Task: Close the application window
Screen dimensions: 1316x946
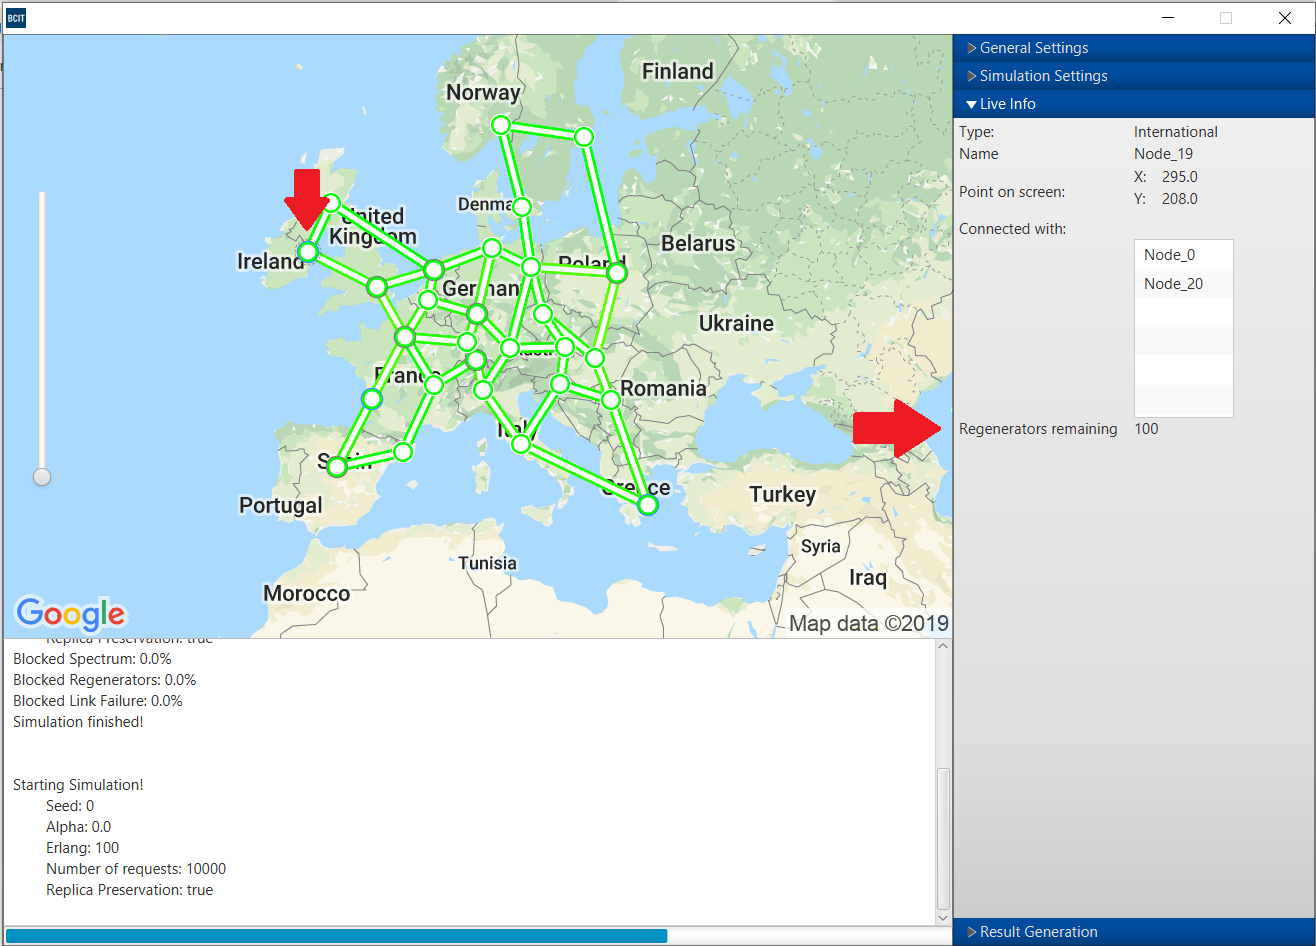Action: (1285, 18)
